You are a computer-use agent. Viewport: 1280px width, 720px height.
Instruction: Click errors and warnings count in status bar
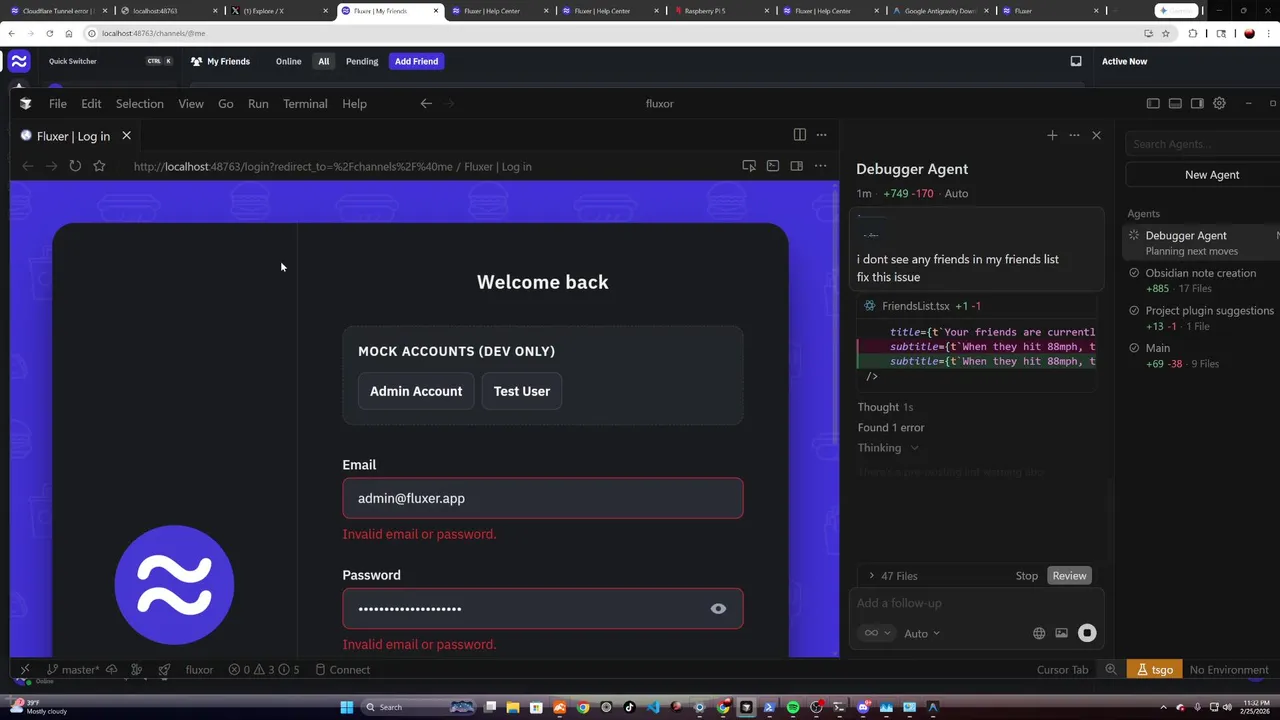(264, 670)
